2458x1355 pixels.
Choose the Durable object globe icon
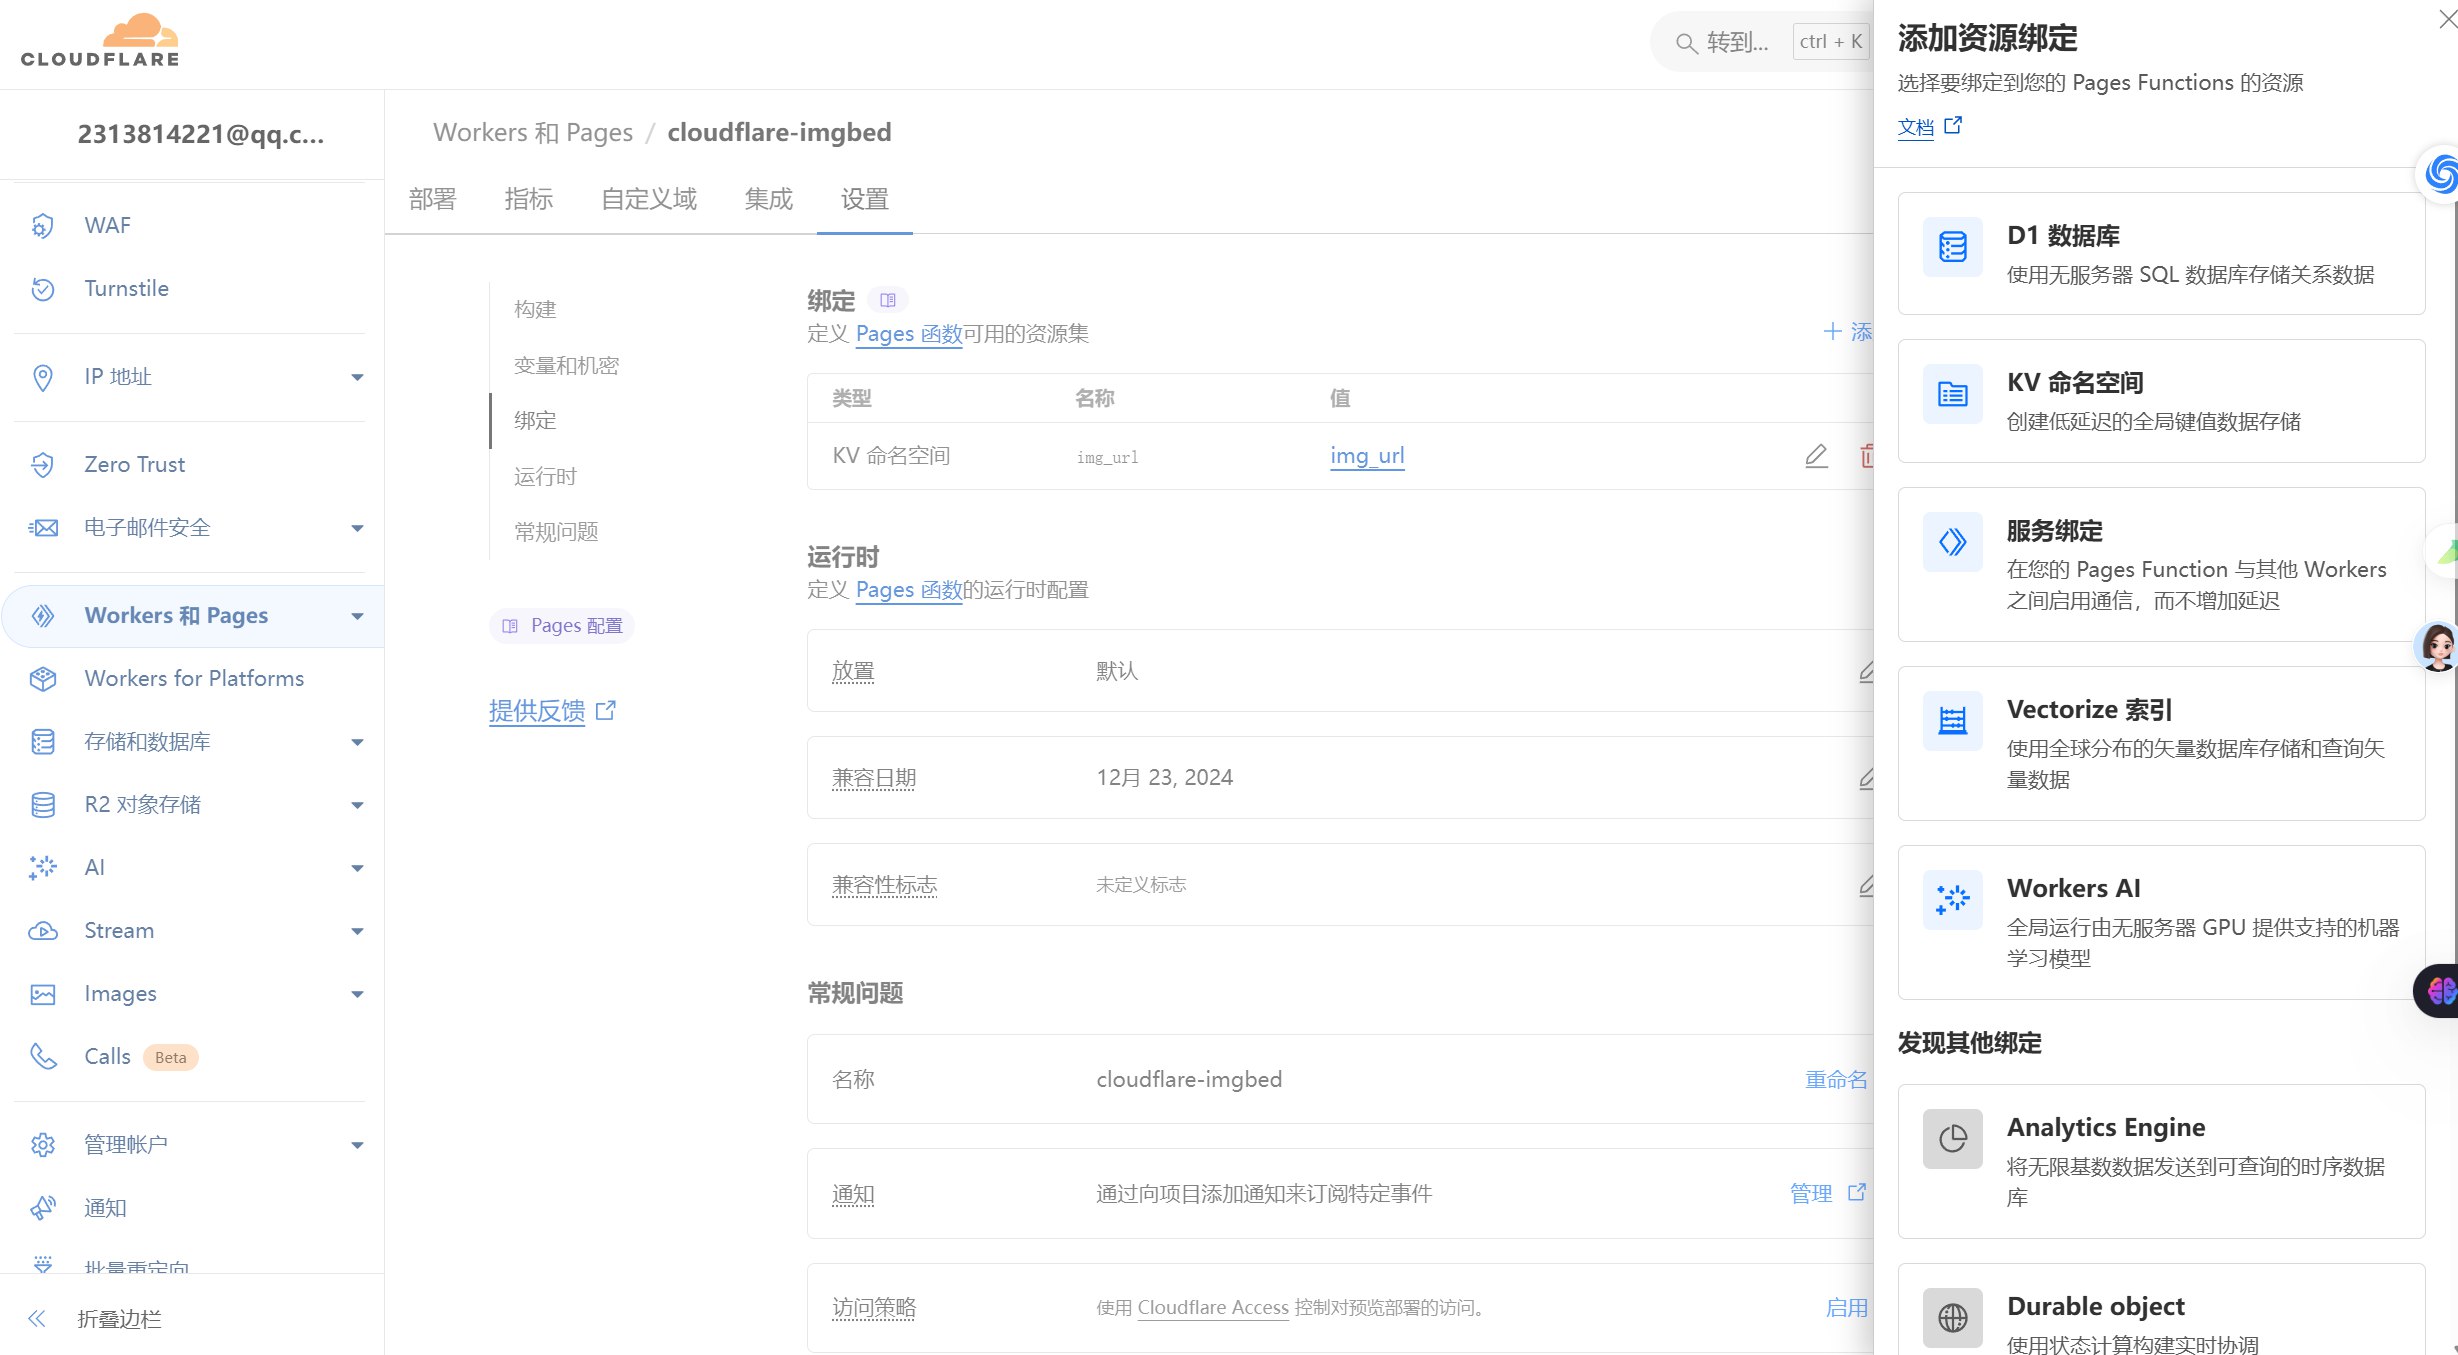(x=1952, y=1317)
